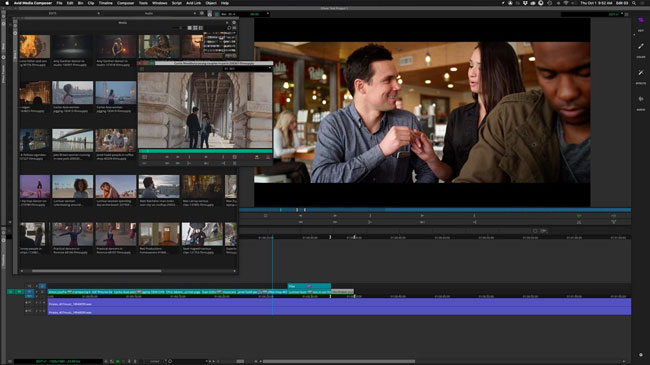
Task: Click yellow Splice-In button in source monitor
Action: click(x=257, y=157)
